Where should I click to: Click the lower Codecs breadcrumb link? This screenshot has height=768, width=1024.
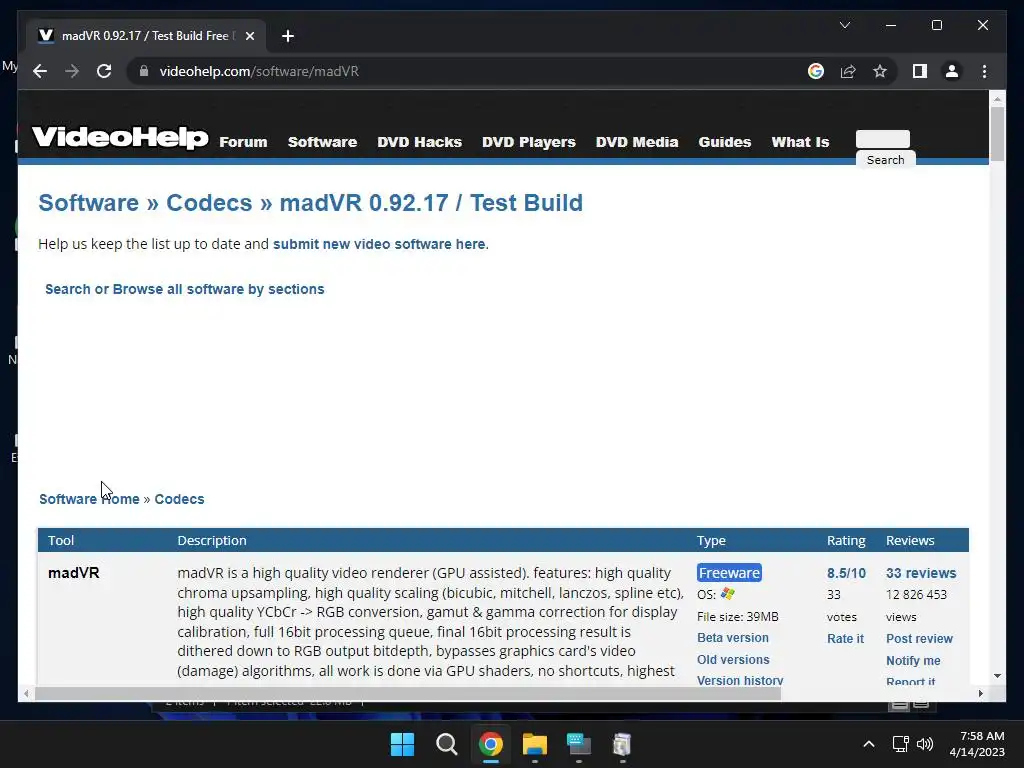[x=180, y=499]
